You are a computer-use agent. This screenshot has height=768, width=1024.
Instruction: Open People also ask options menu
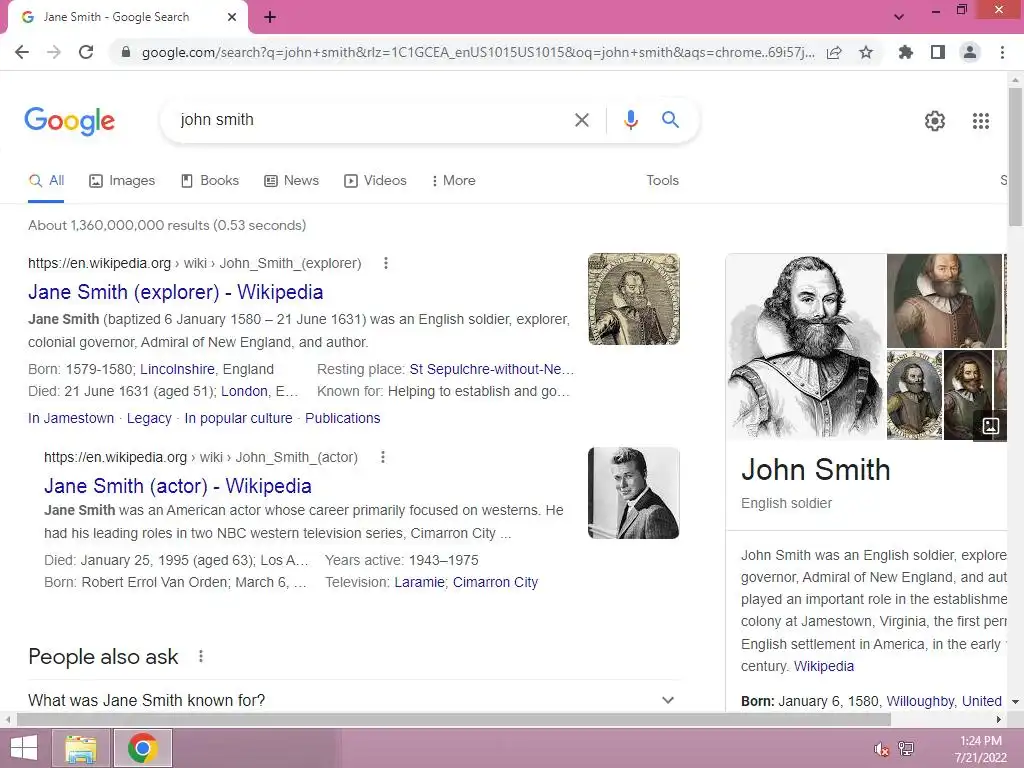tap(201, 656)
